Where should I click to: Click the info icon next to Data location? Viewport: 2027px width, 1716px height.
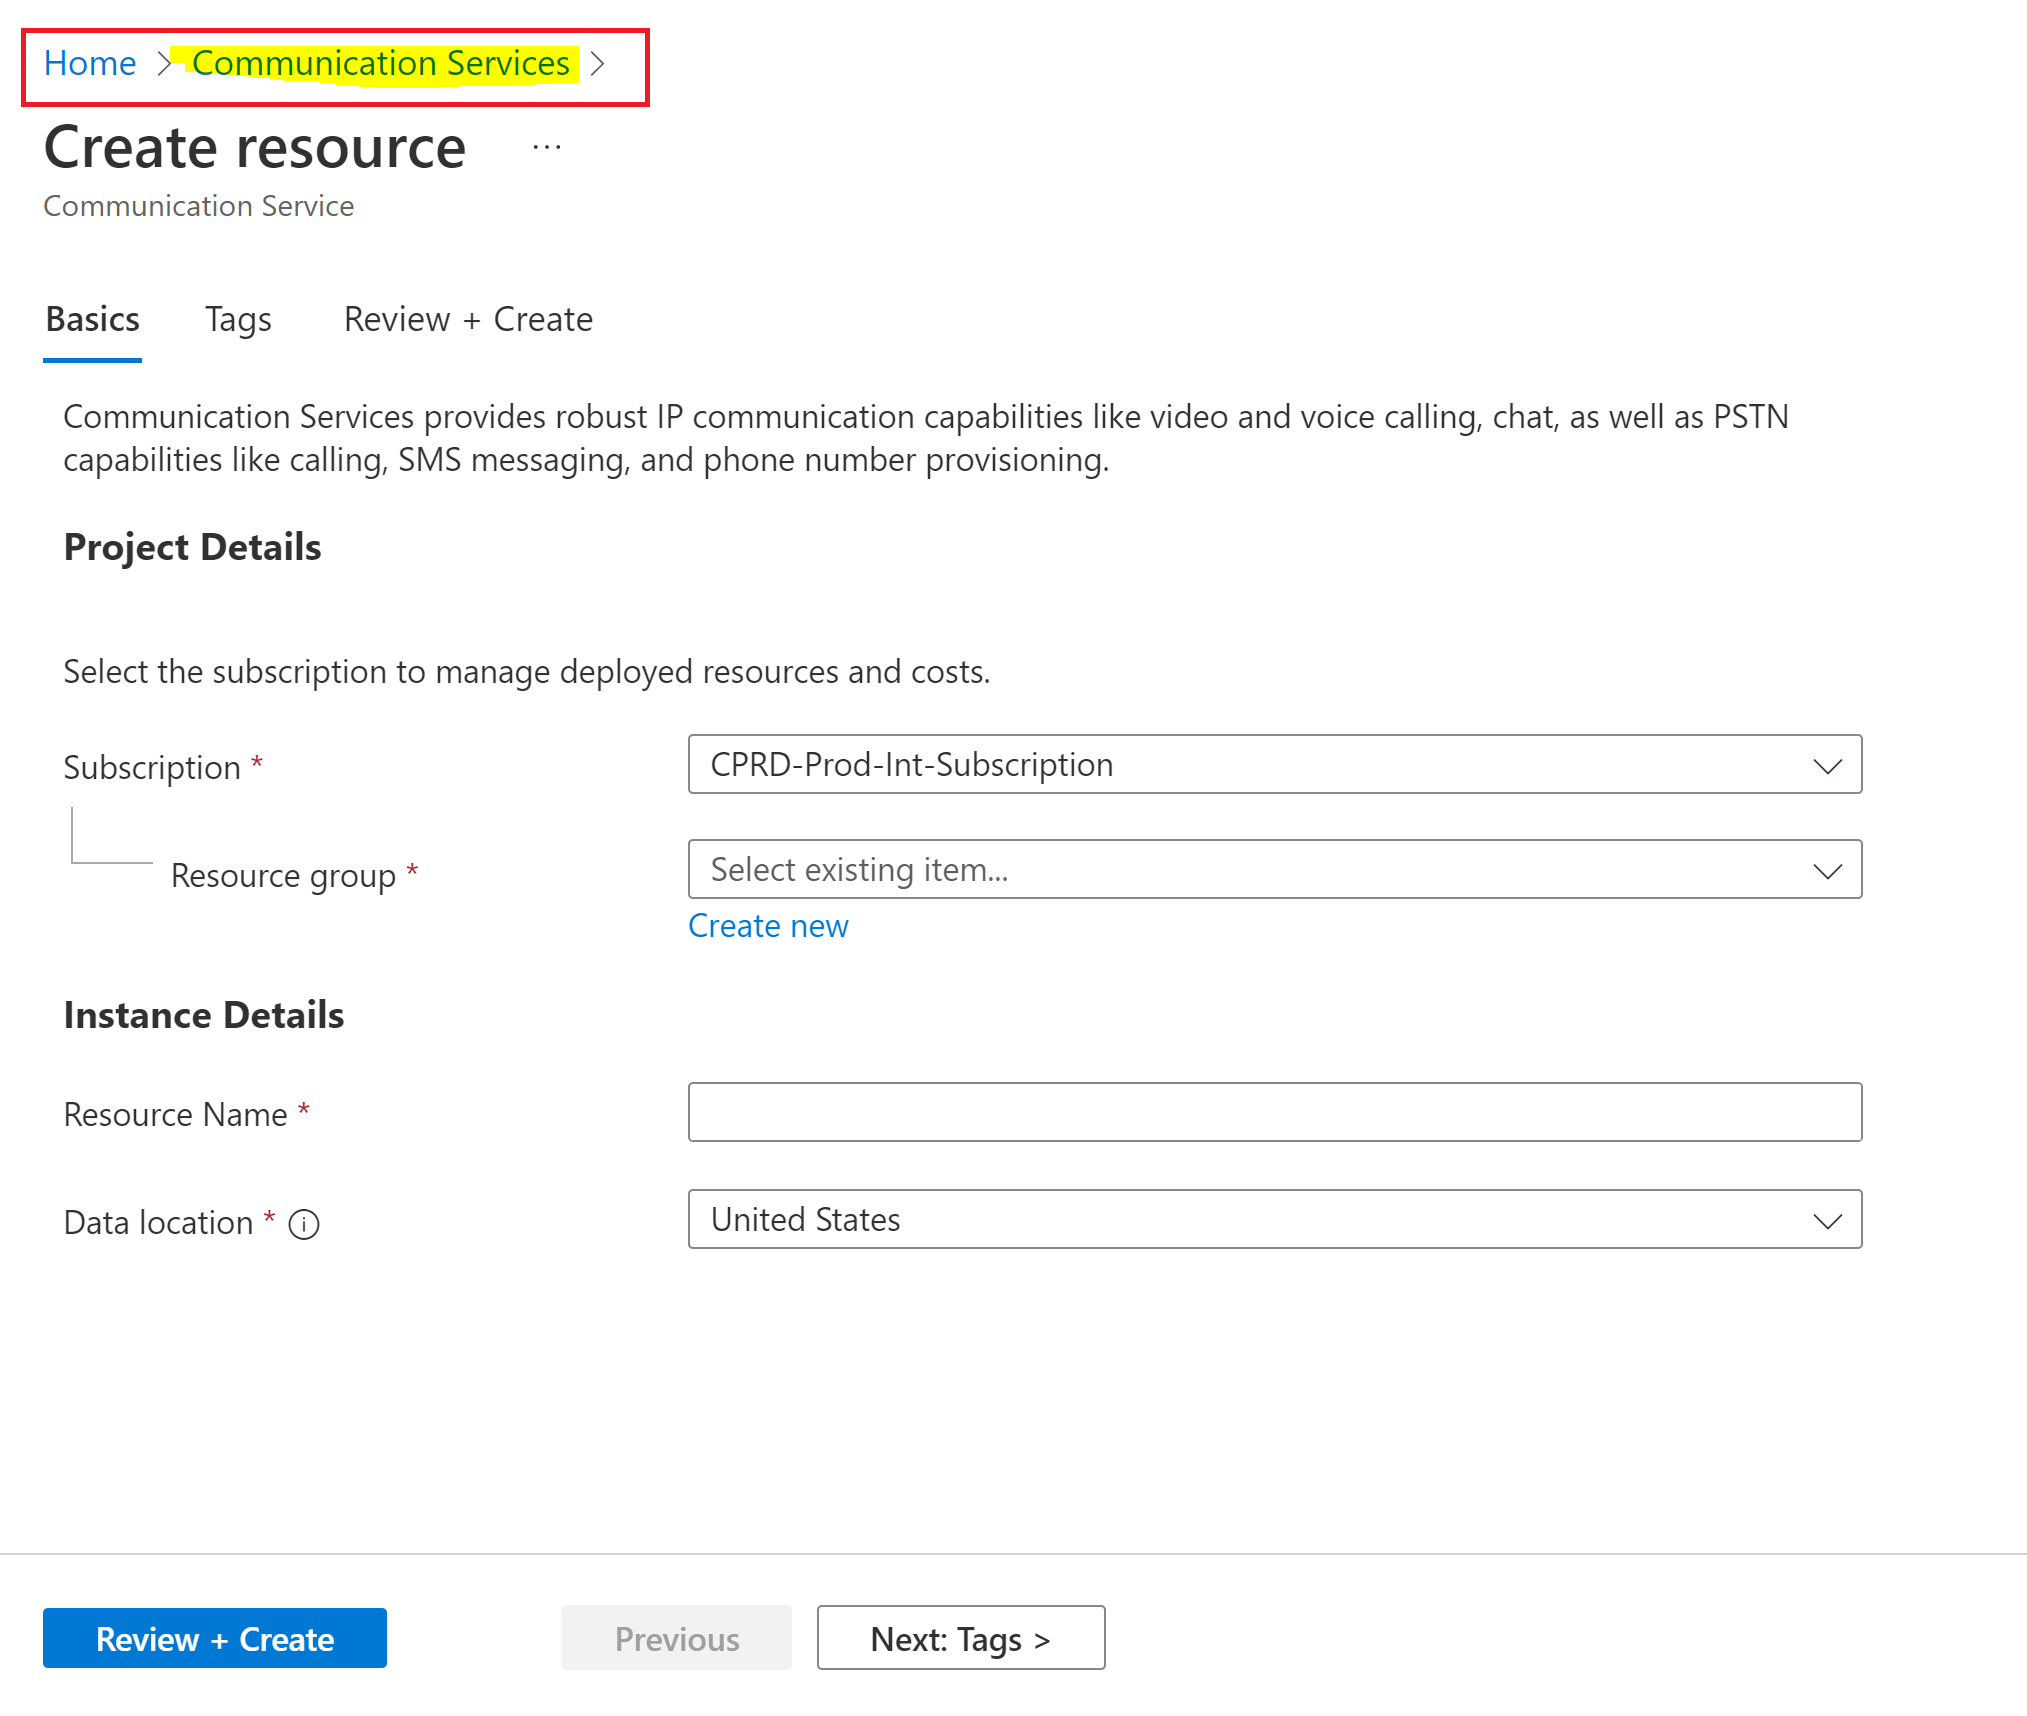304,1223
